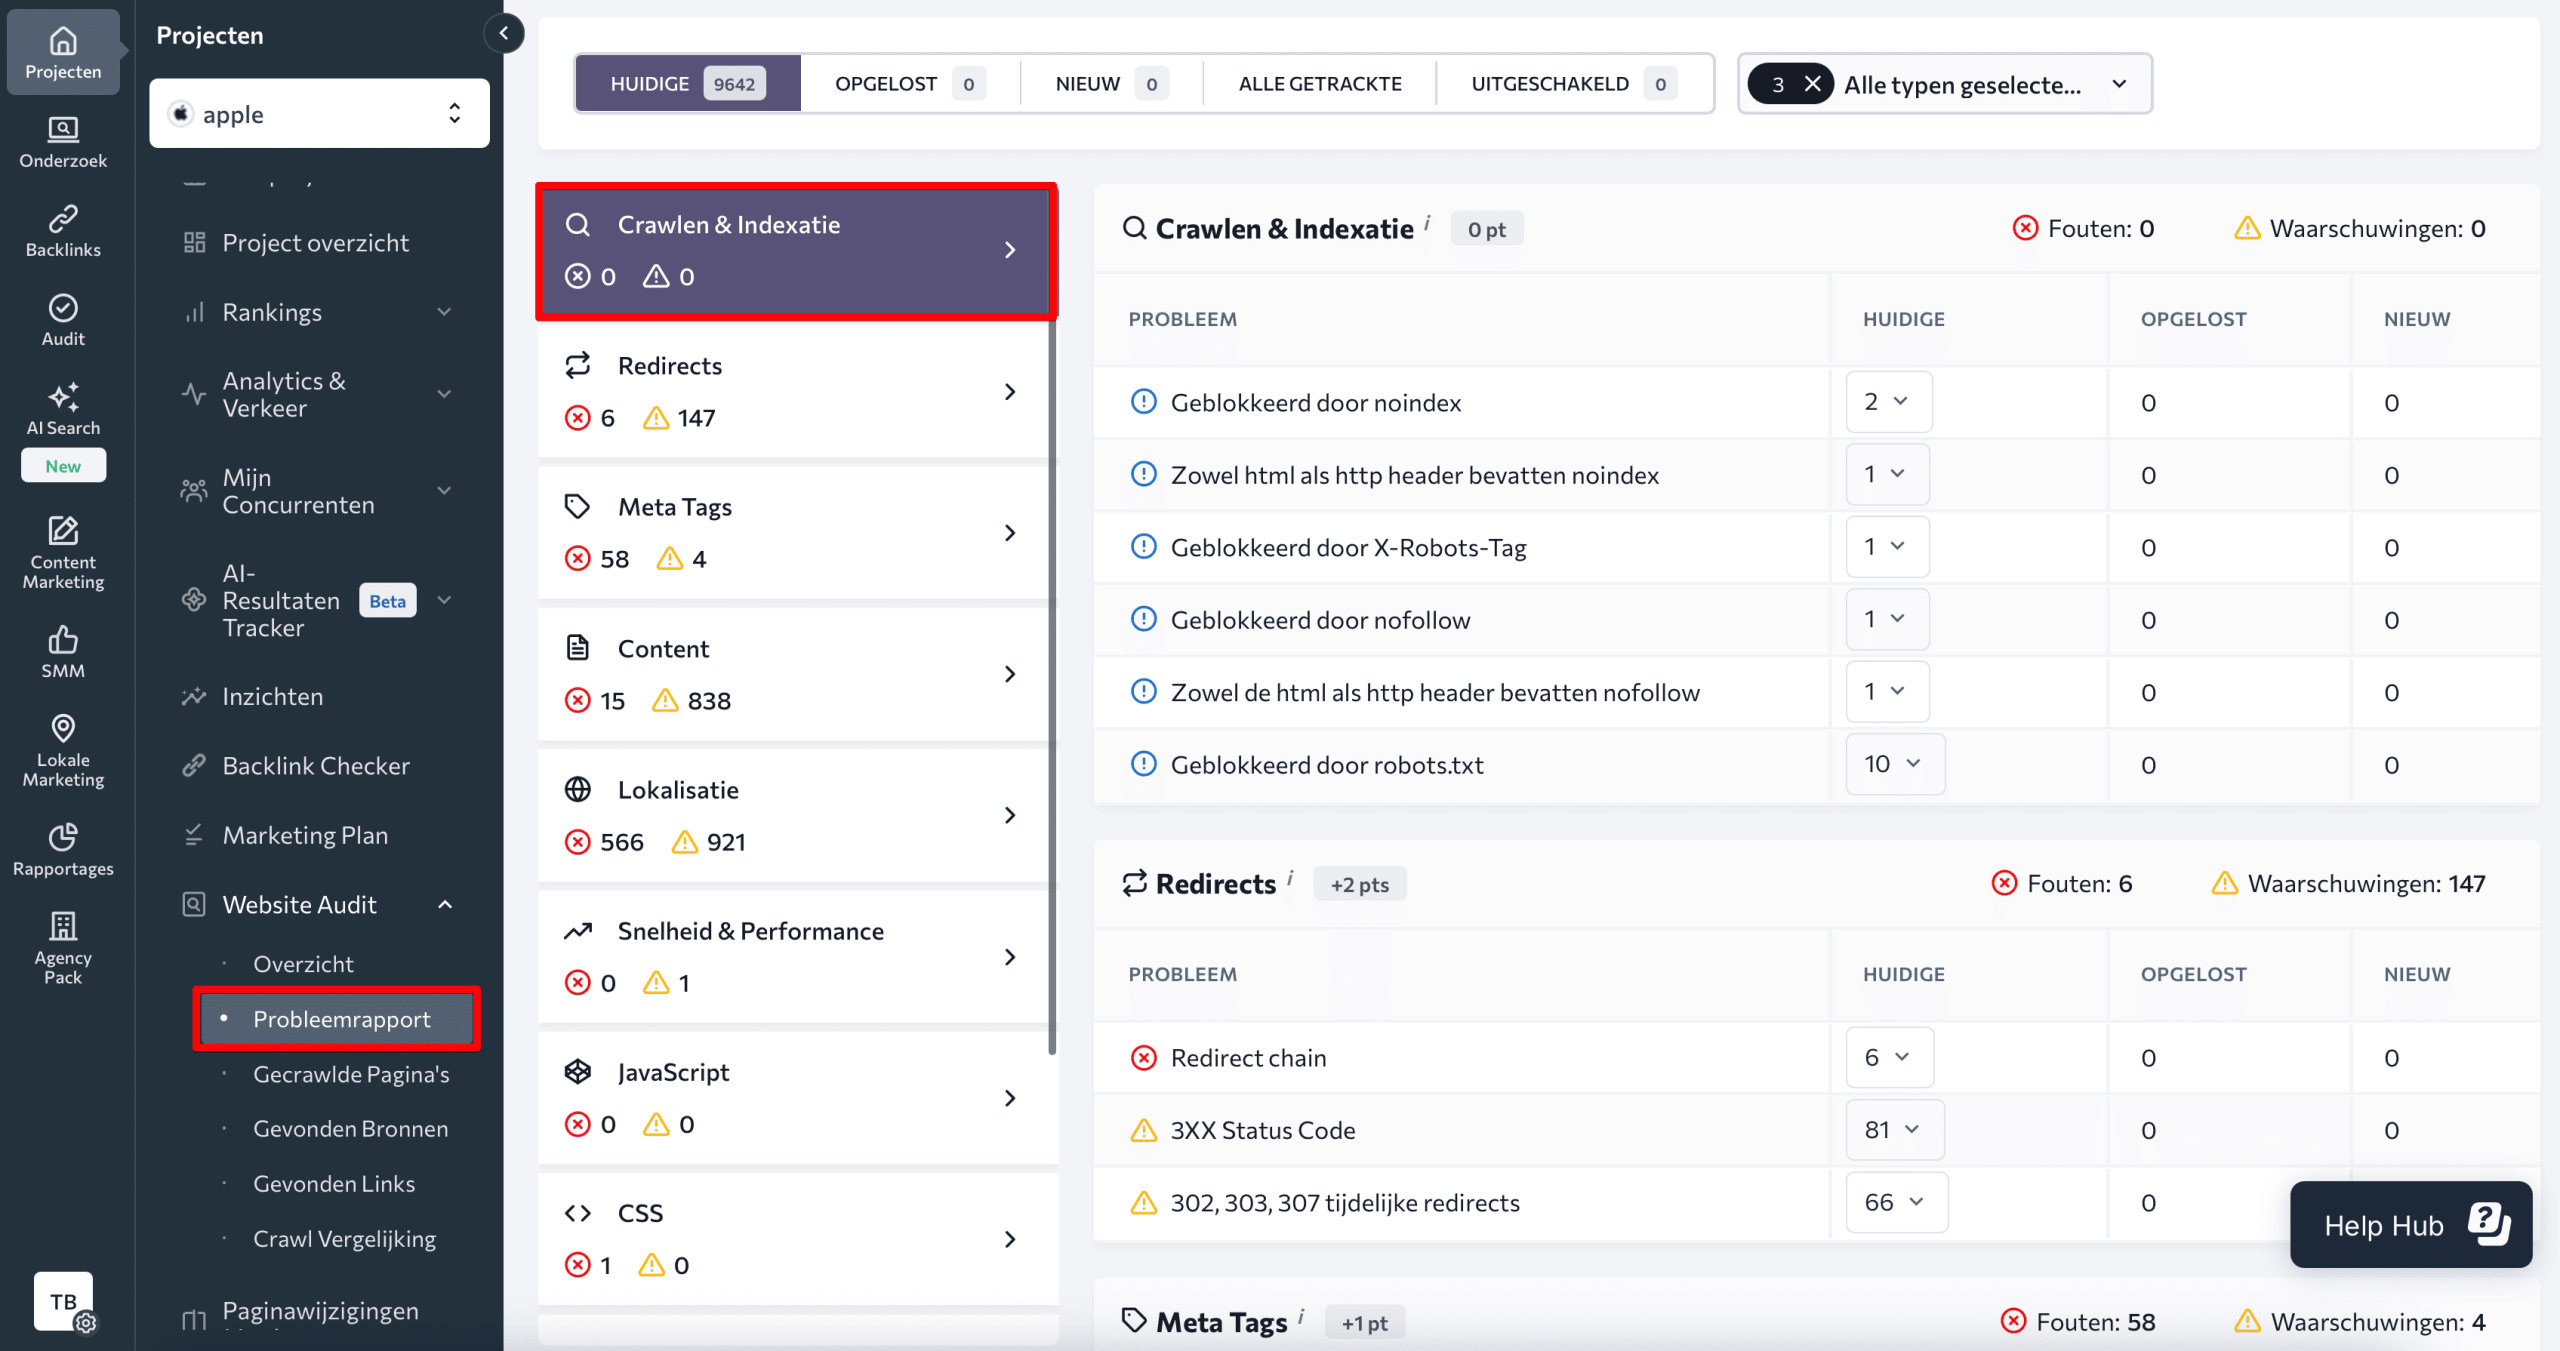The width and height of the screenshot is (2560, 1351).
Task: Open Onderzoek in the left rail
Action: (x=63, y=142)
